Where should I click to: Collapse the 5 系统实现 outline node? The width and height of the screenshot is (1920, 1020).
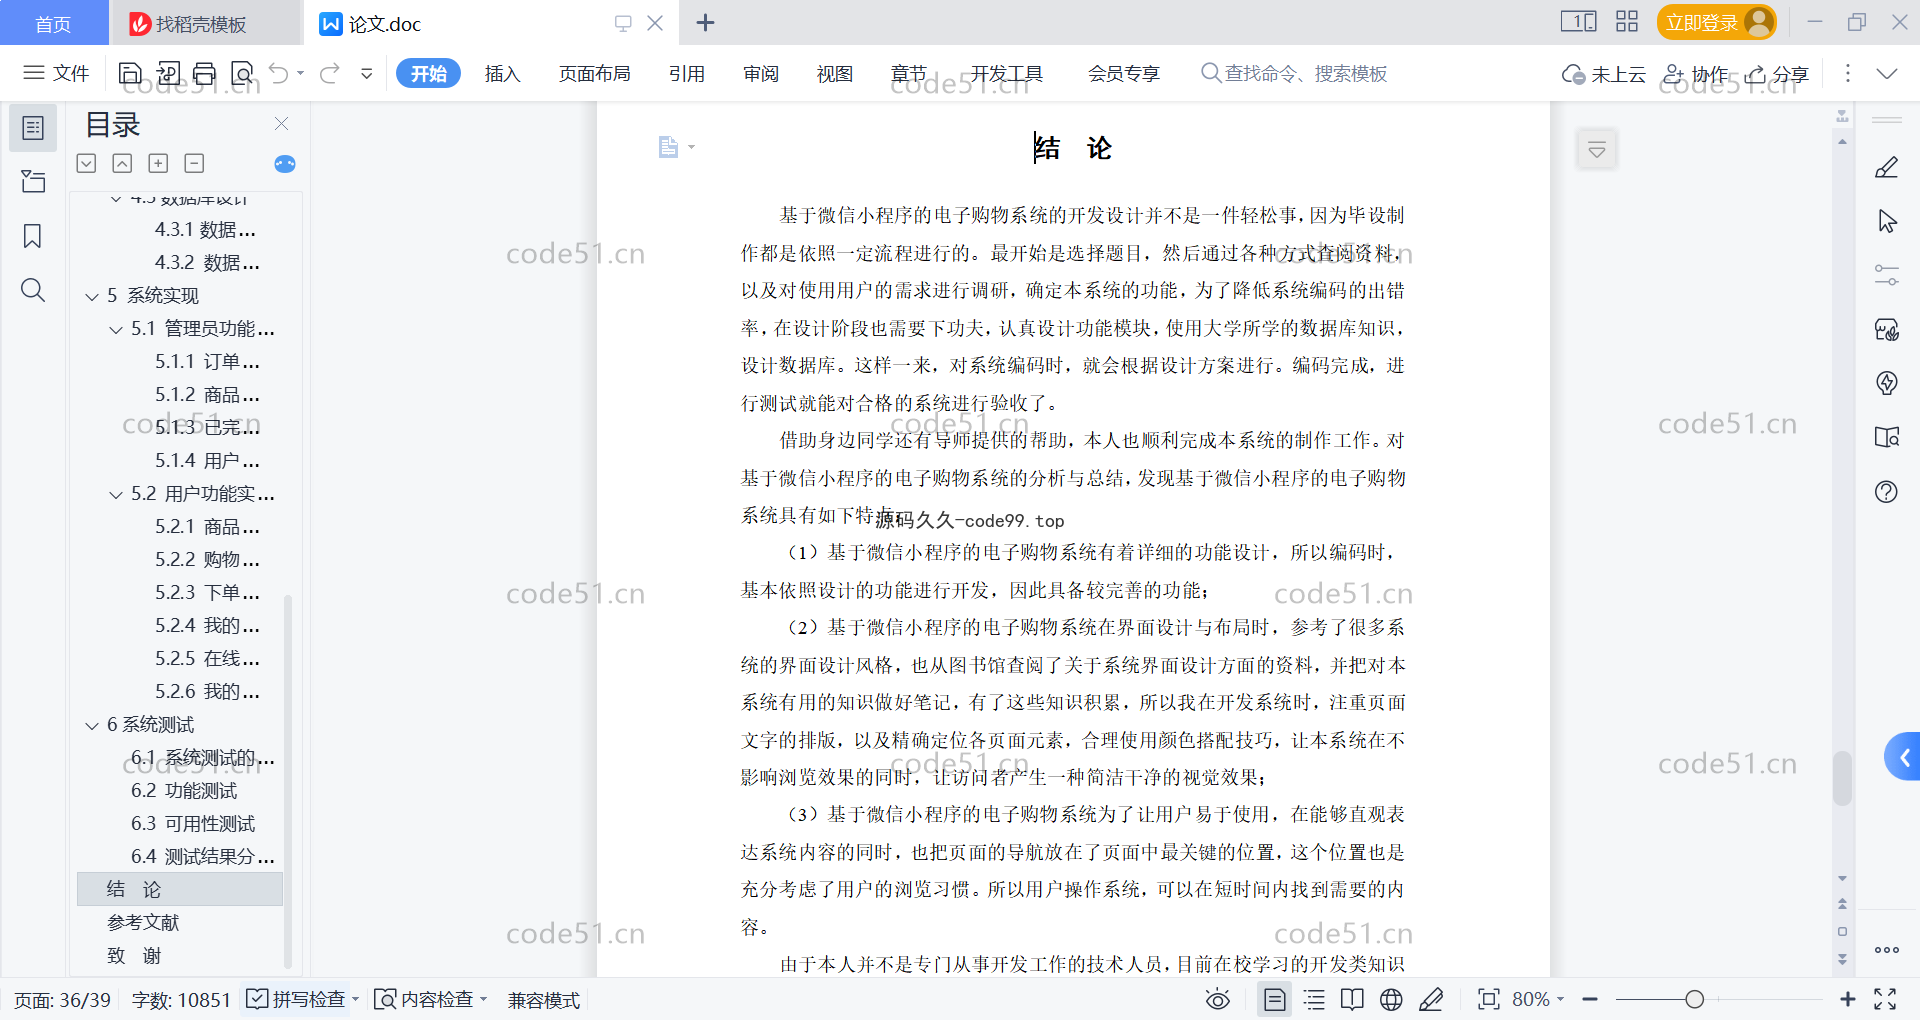point(92,296)
